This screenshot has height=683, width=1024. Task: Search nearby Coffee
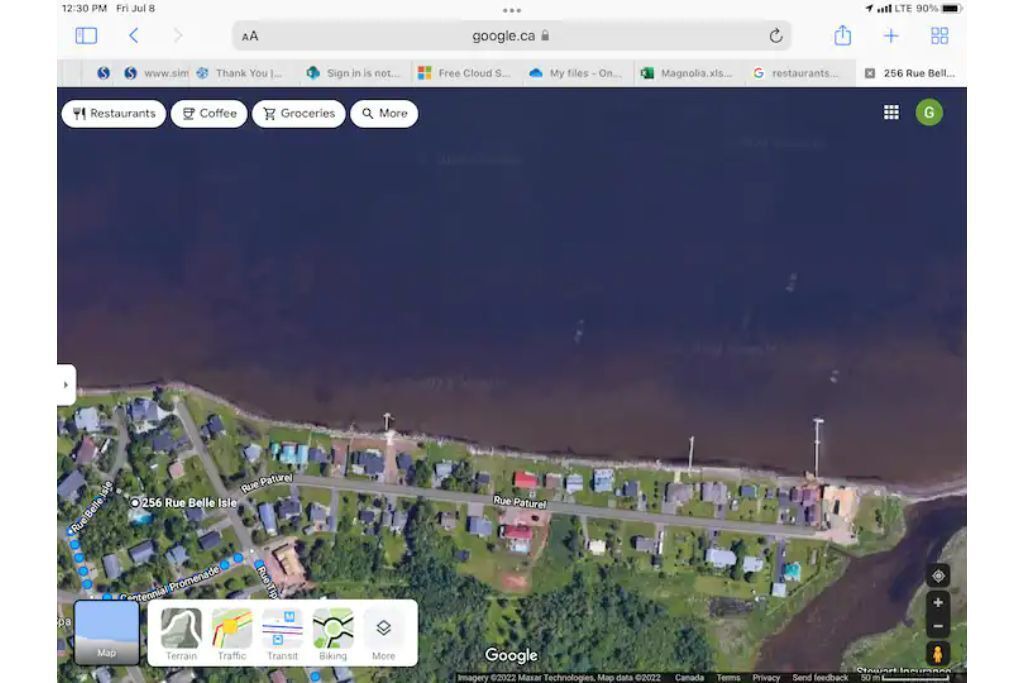209,114
